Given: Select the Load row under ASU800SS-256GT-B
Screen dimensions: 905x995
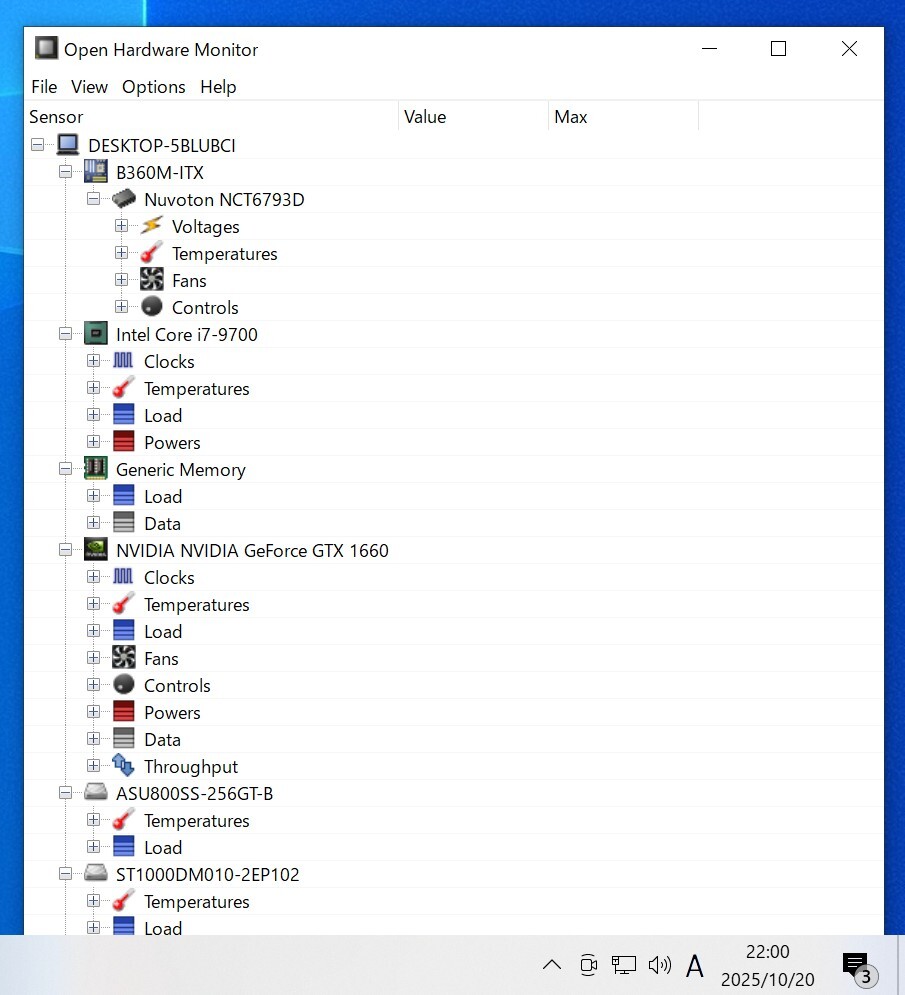Looking at the screenshot, I should tap(163, 848).
